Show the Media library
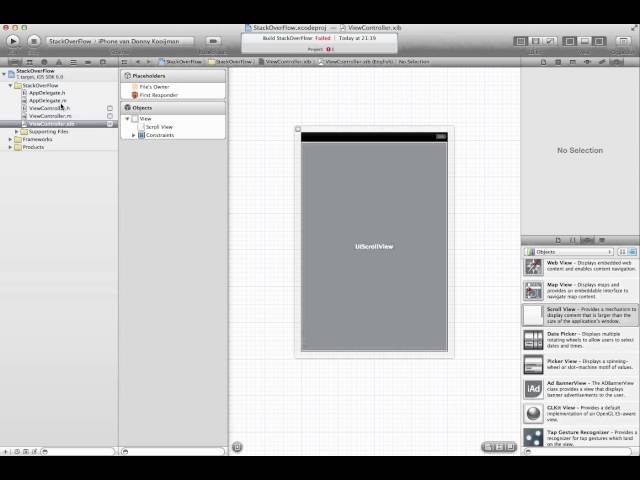Screen dimensions: 640x480 point(602,240)
